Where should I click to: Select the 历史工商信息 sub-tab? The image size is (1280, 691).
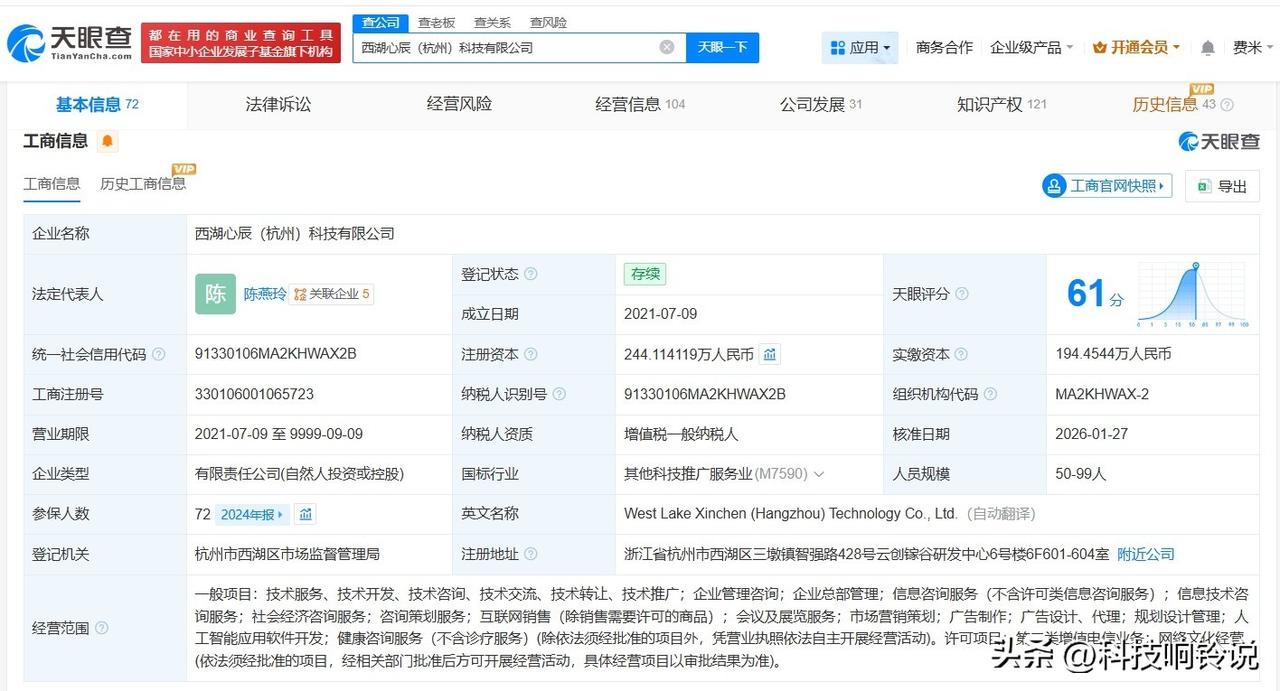click(x=143, y=183)
